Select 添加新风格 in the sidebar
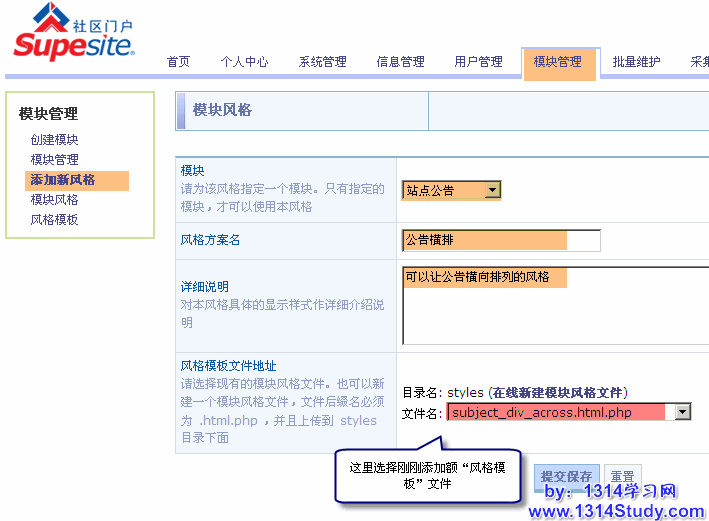The image size is (709, 521). pyautogui.click(x=63, y=180)
